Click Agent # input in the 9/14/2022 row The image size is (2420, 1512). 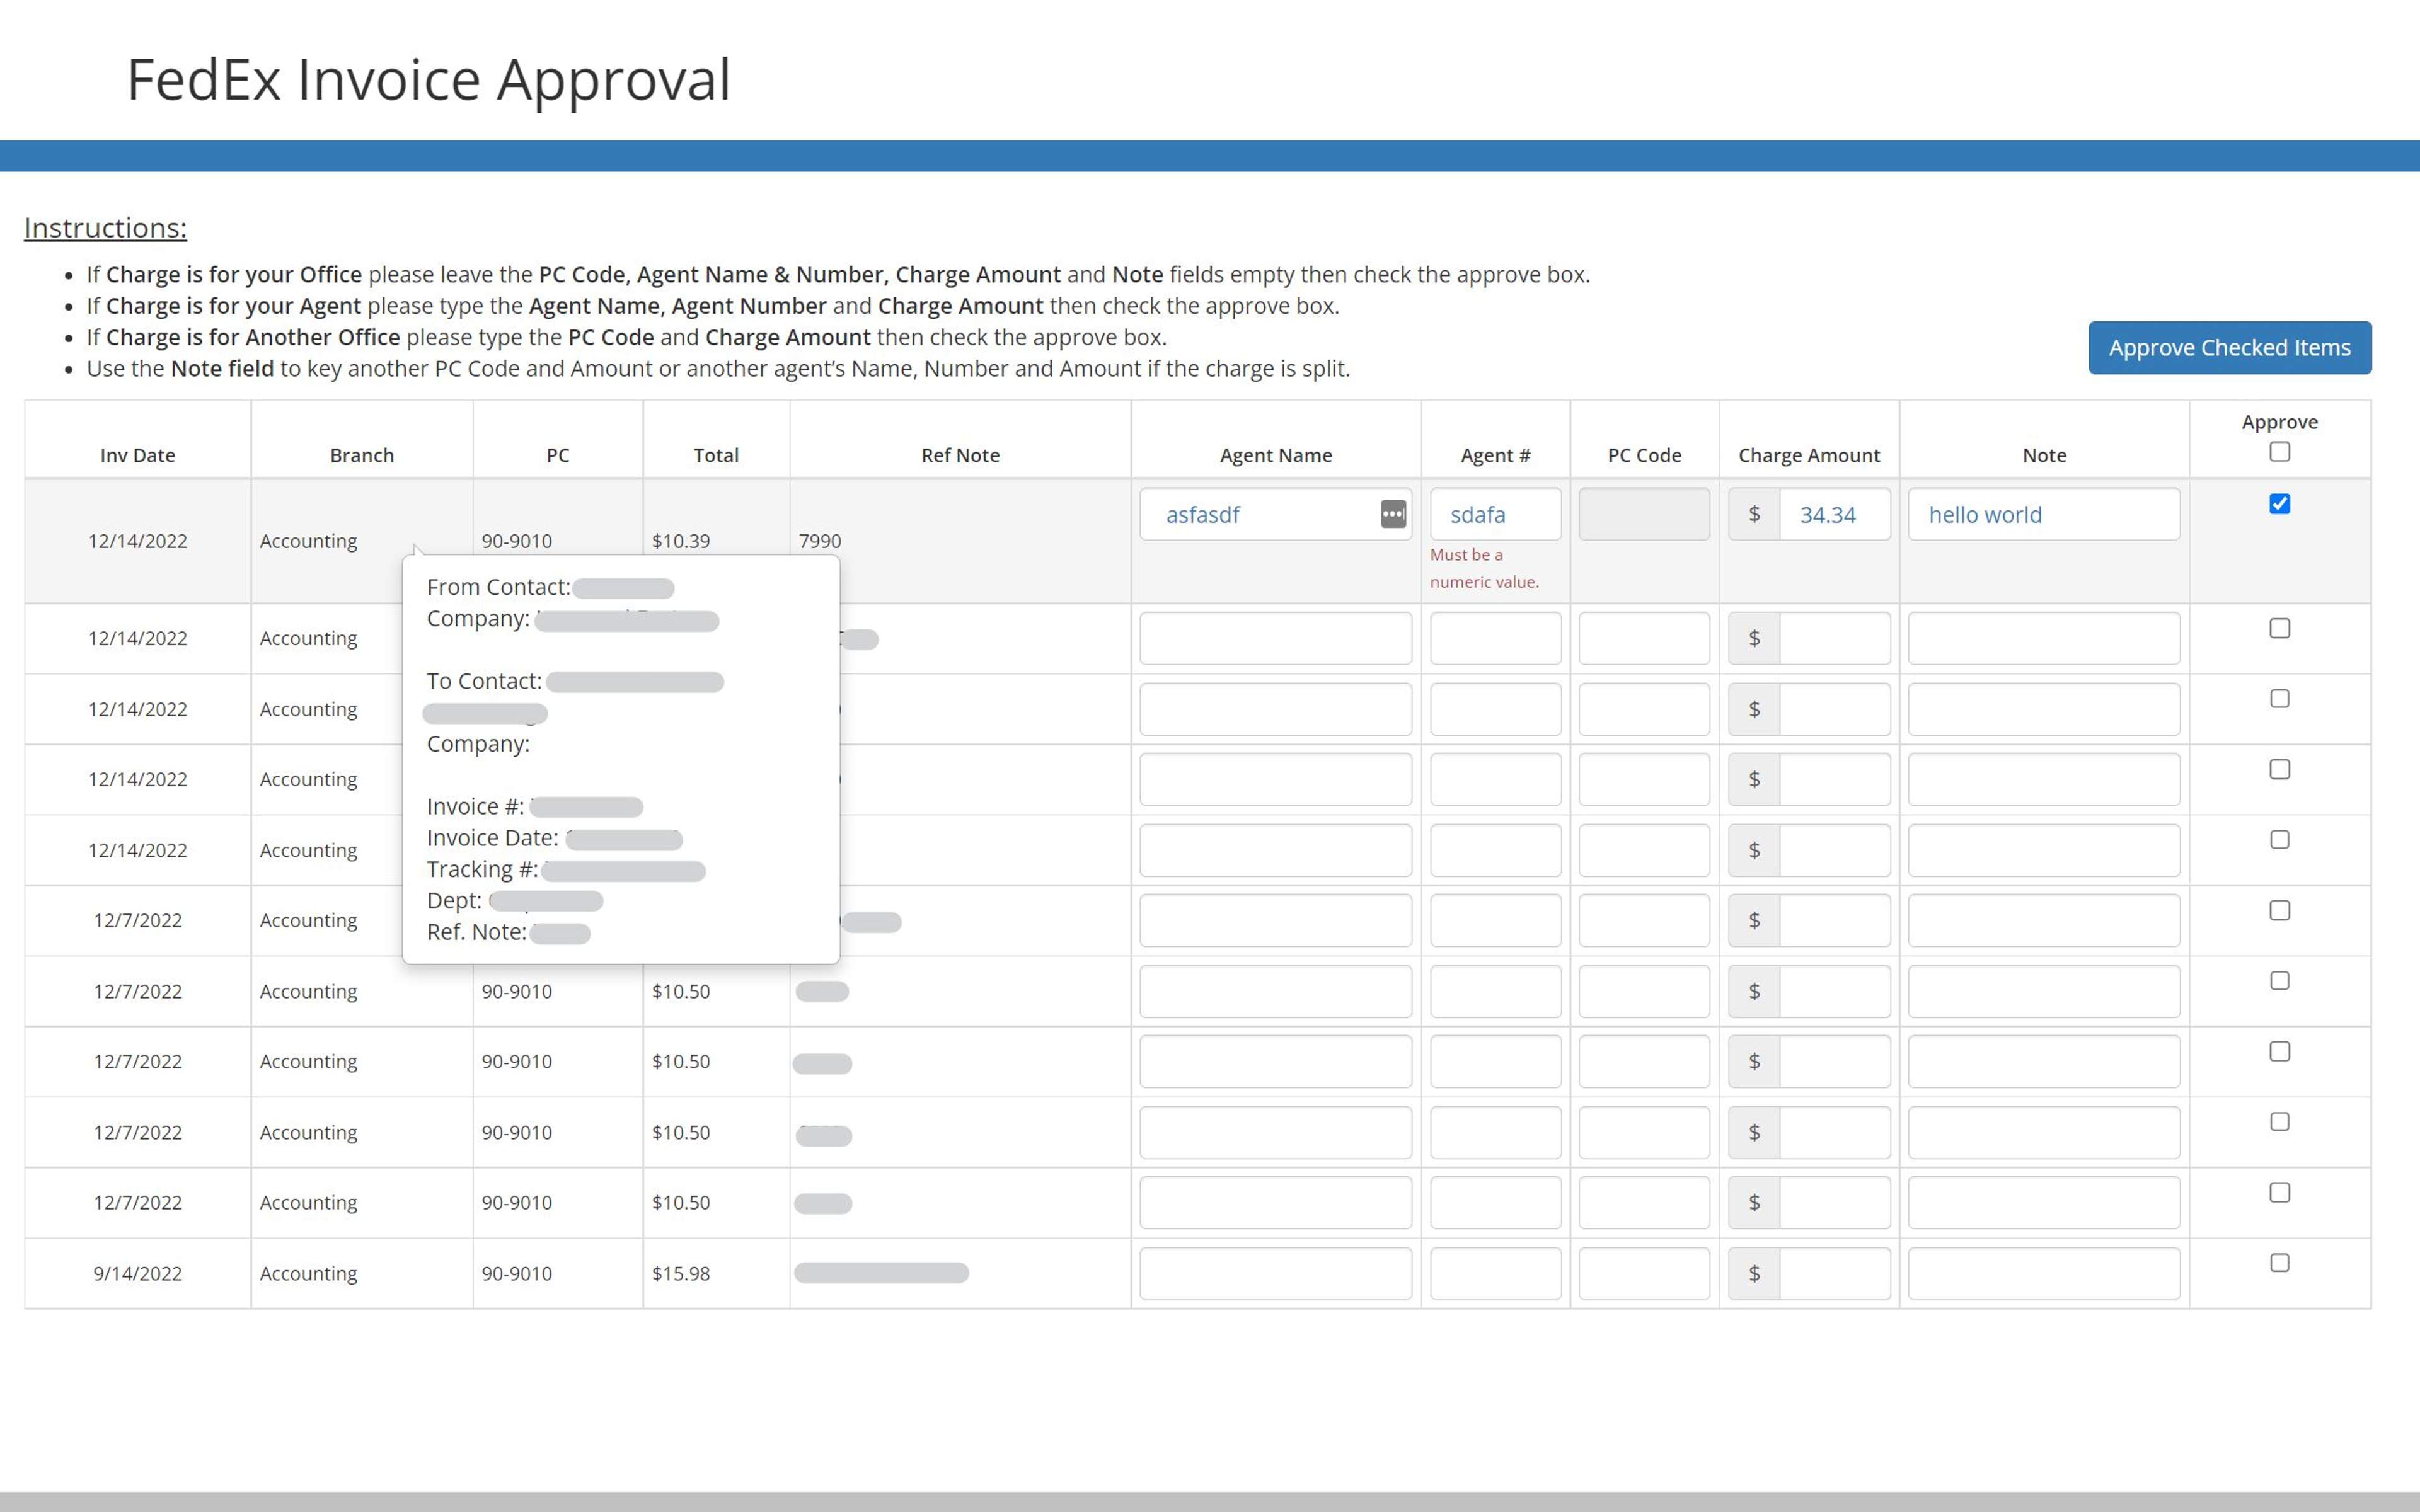coord(1495,1273)
